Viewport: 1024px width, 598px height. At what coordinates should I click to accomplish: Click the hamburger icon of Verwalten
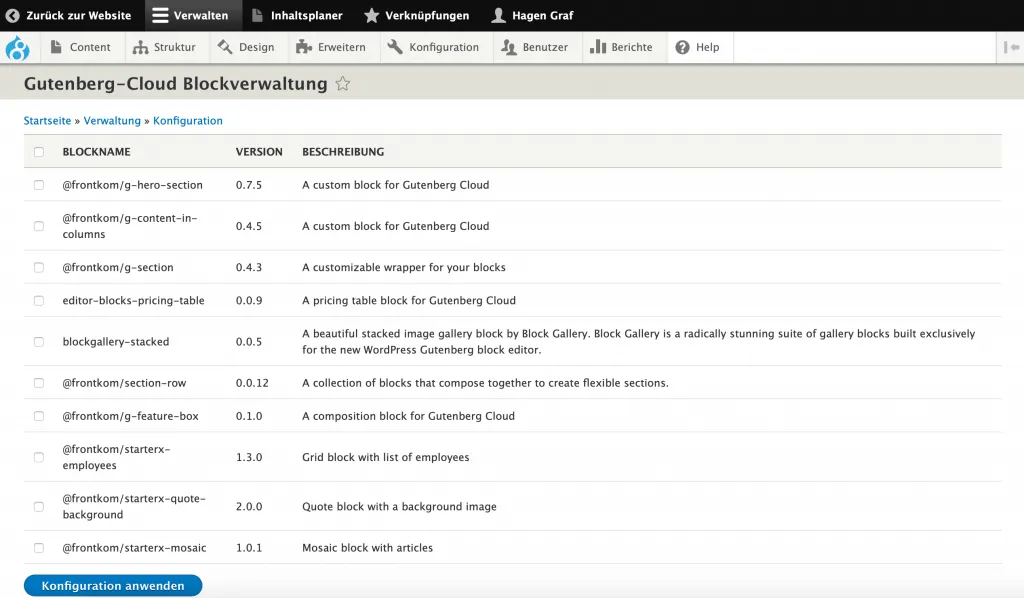tap(160, 15)
